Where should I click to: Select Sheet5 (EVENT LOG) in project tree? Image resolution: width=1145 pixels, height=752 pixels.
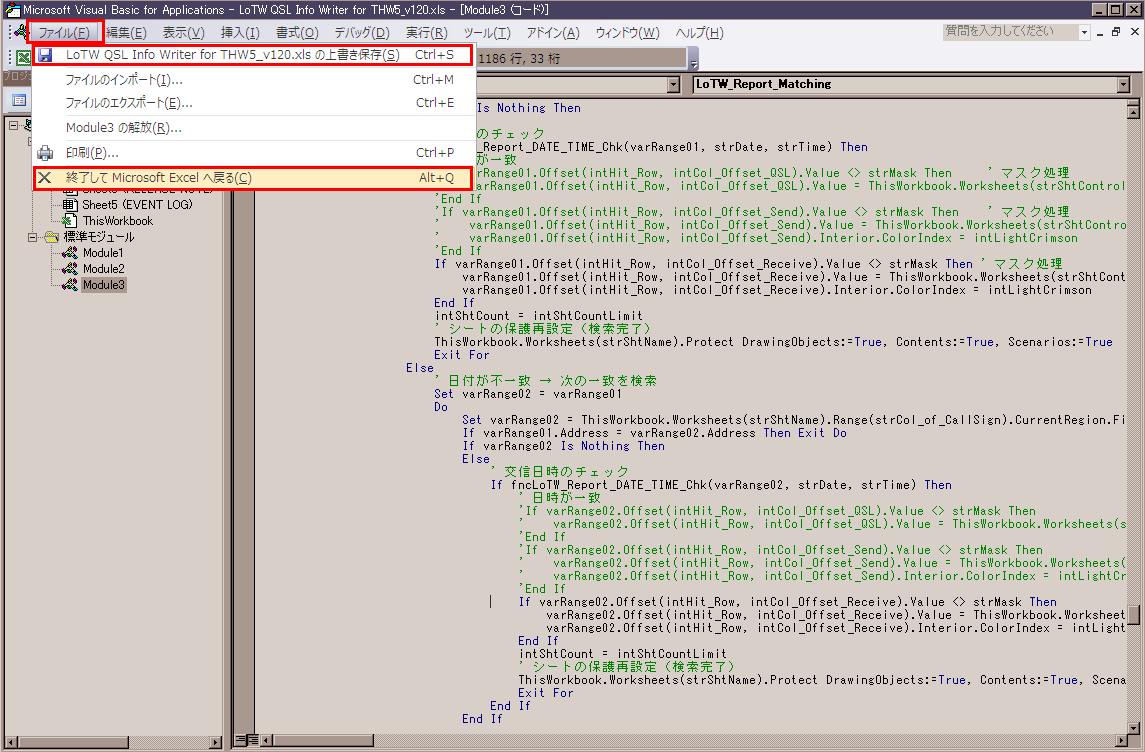point(137,204)
